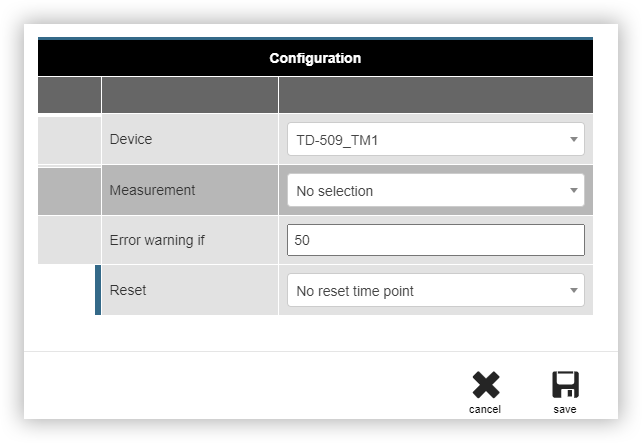Click the empty left cell of Measurement row
The height and width of the screenshot is (443, 642).
(x=69, y=191)
